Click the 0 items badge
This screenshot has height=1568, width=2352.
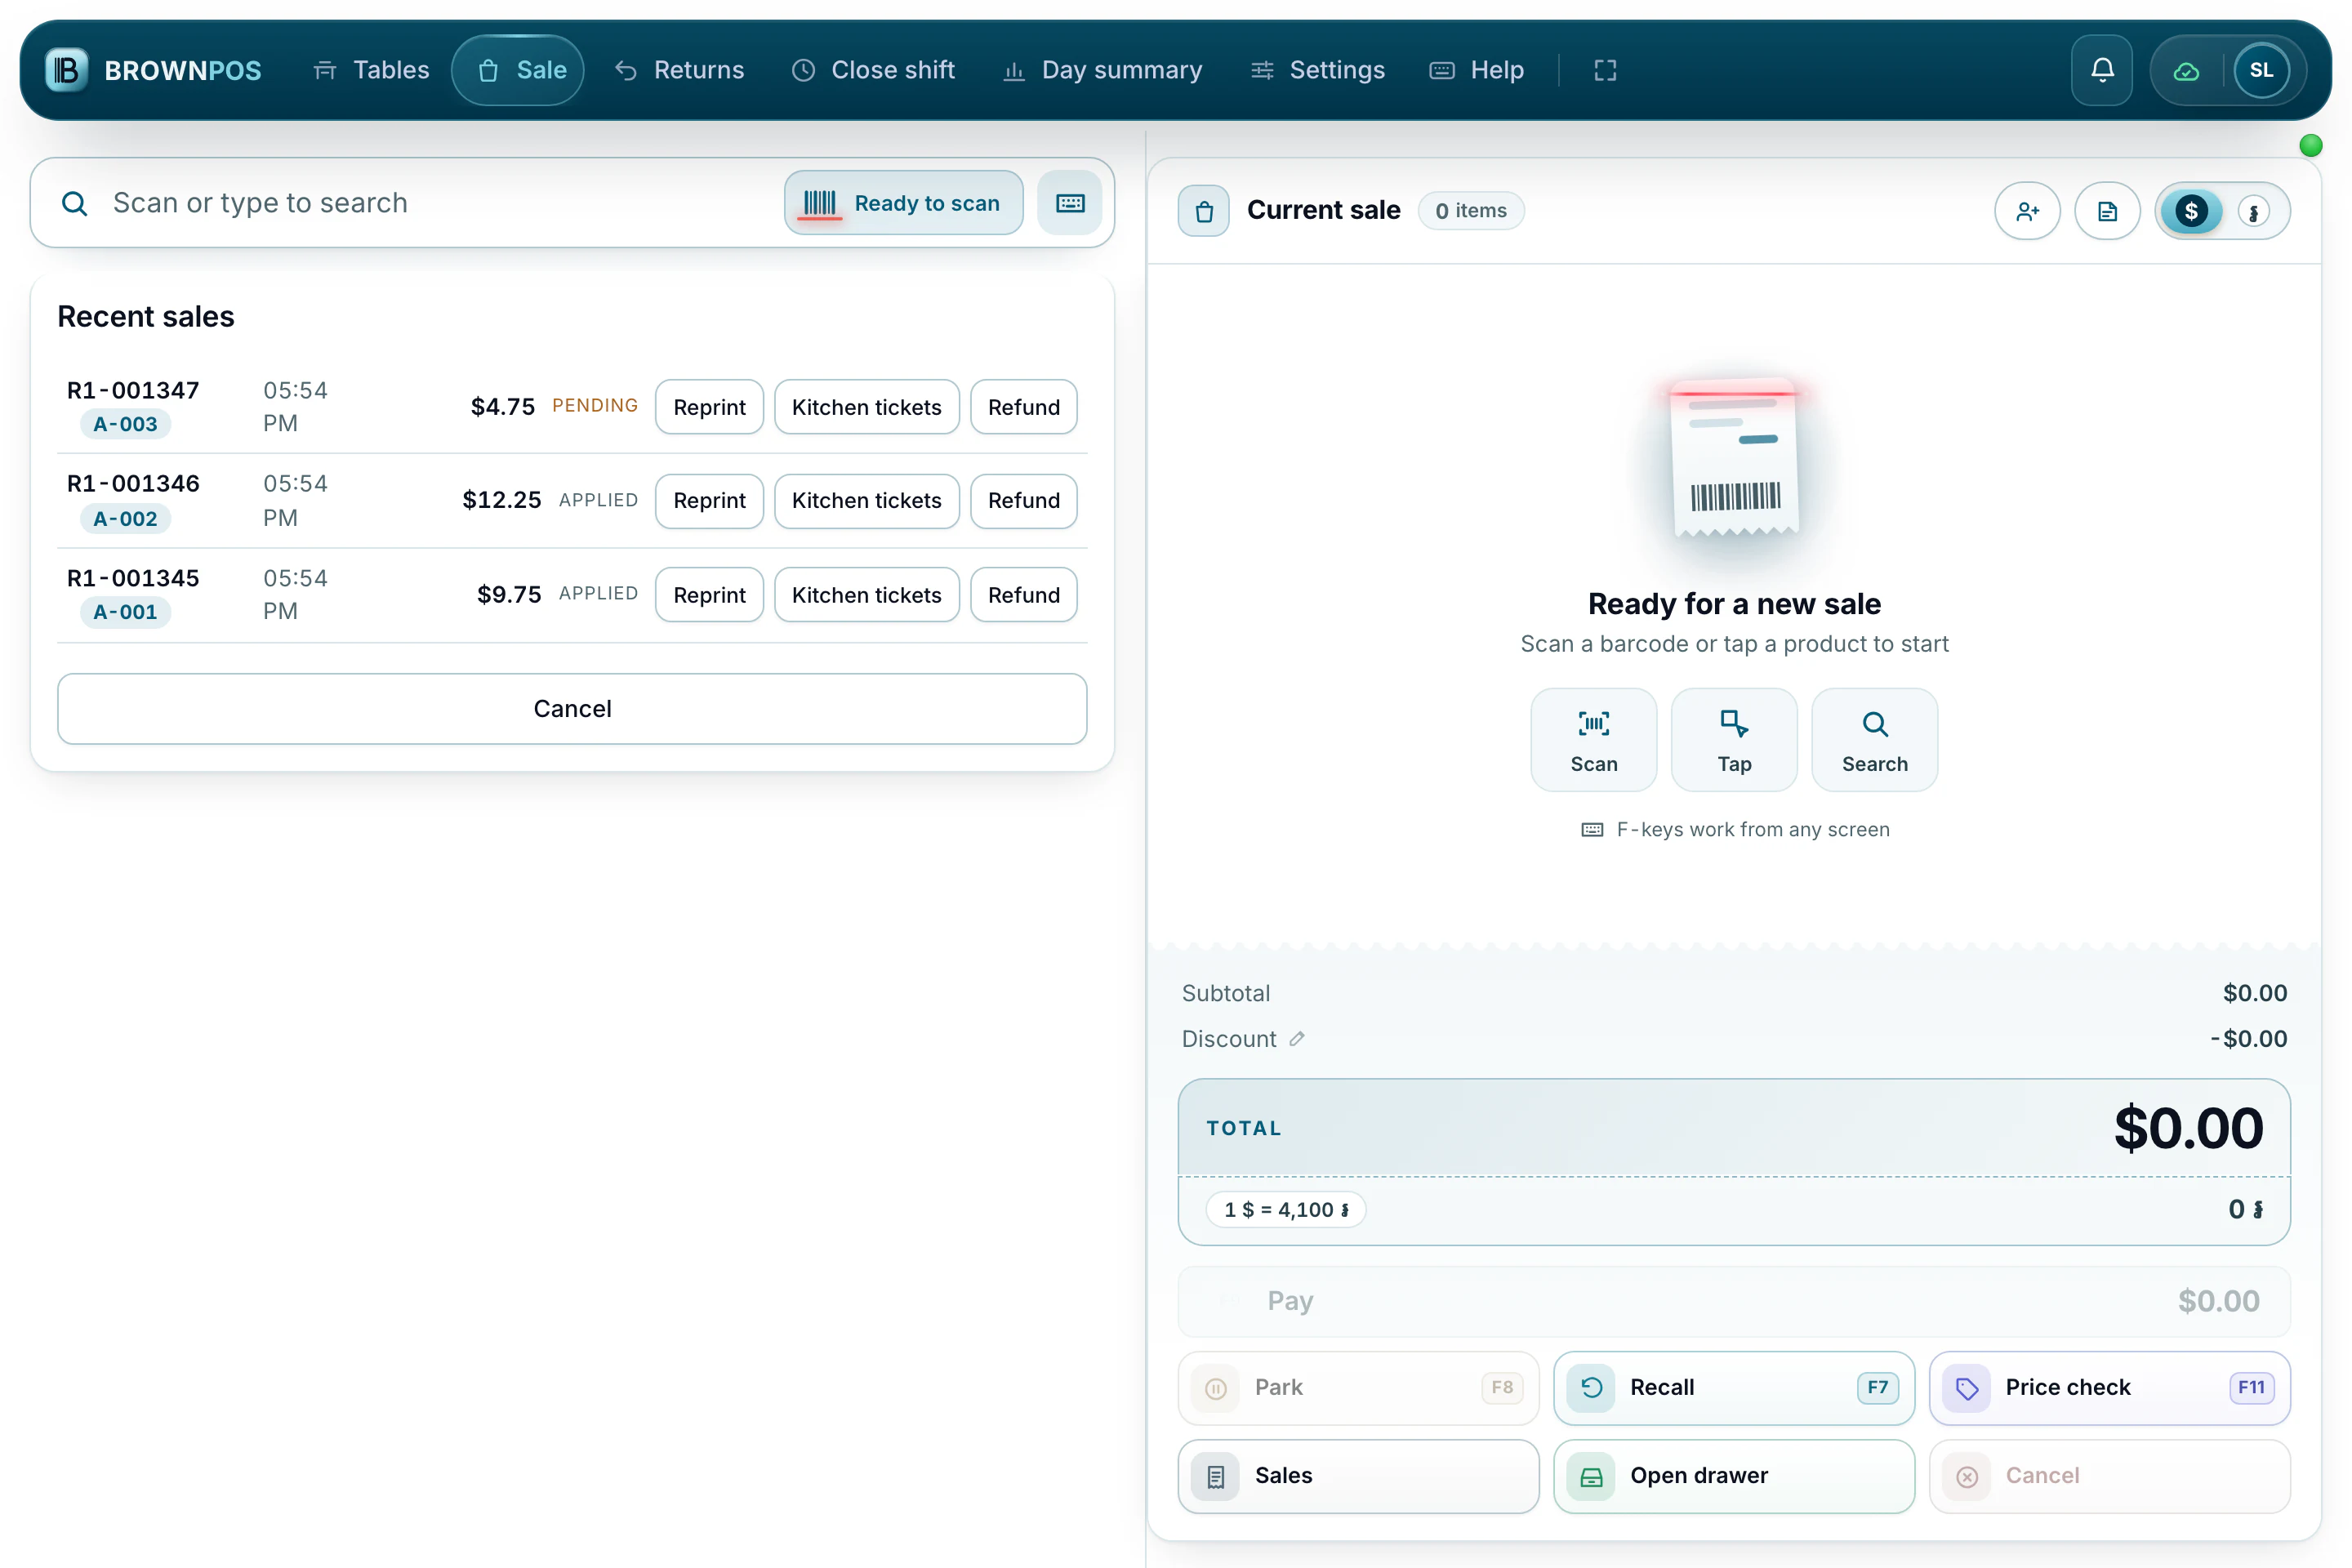tap(1471, 211)
